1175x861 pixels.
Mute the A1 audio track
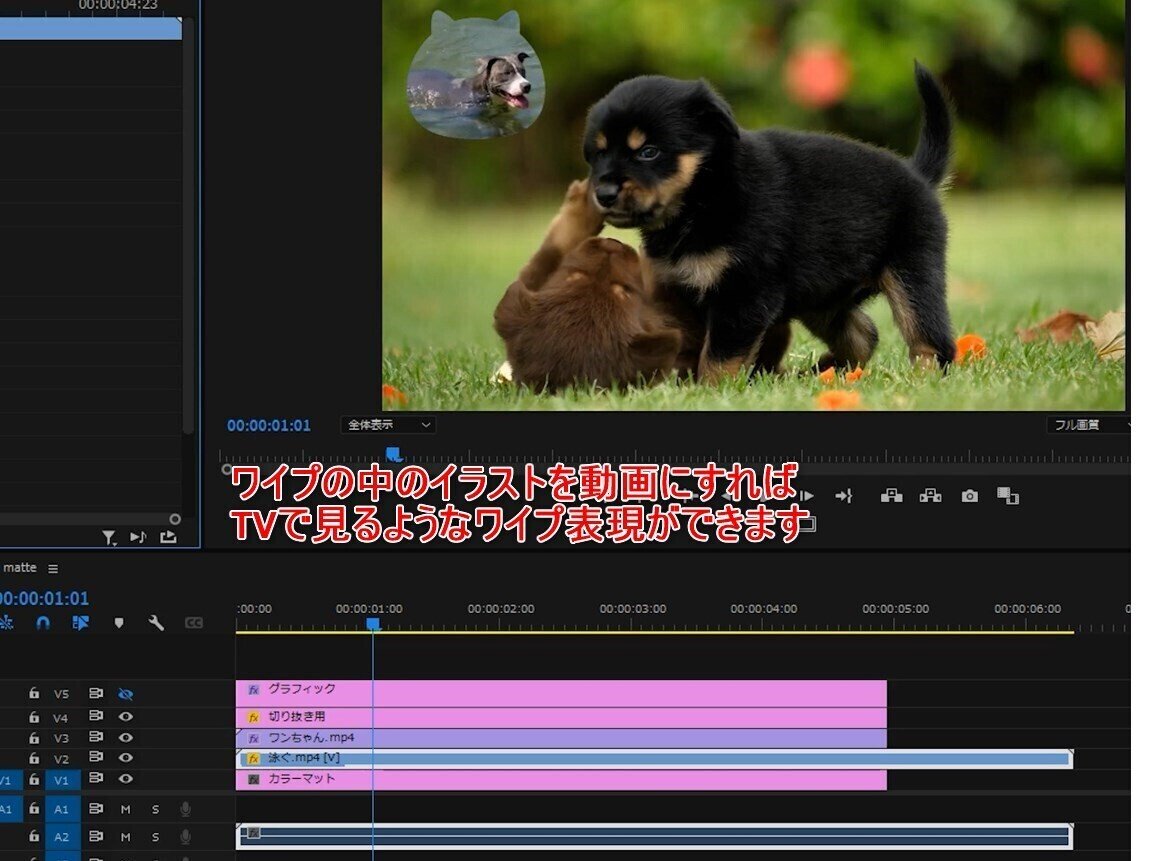(126, 809)
